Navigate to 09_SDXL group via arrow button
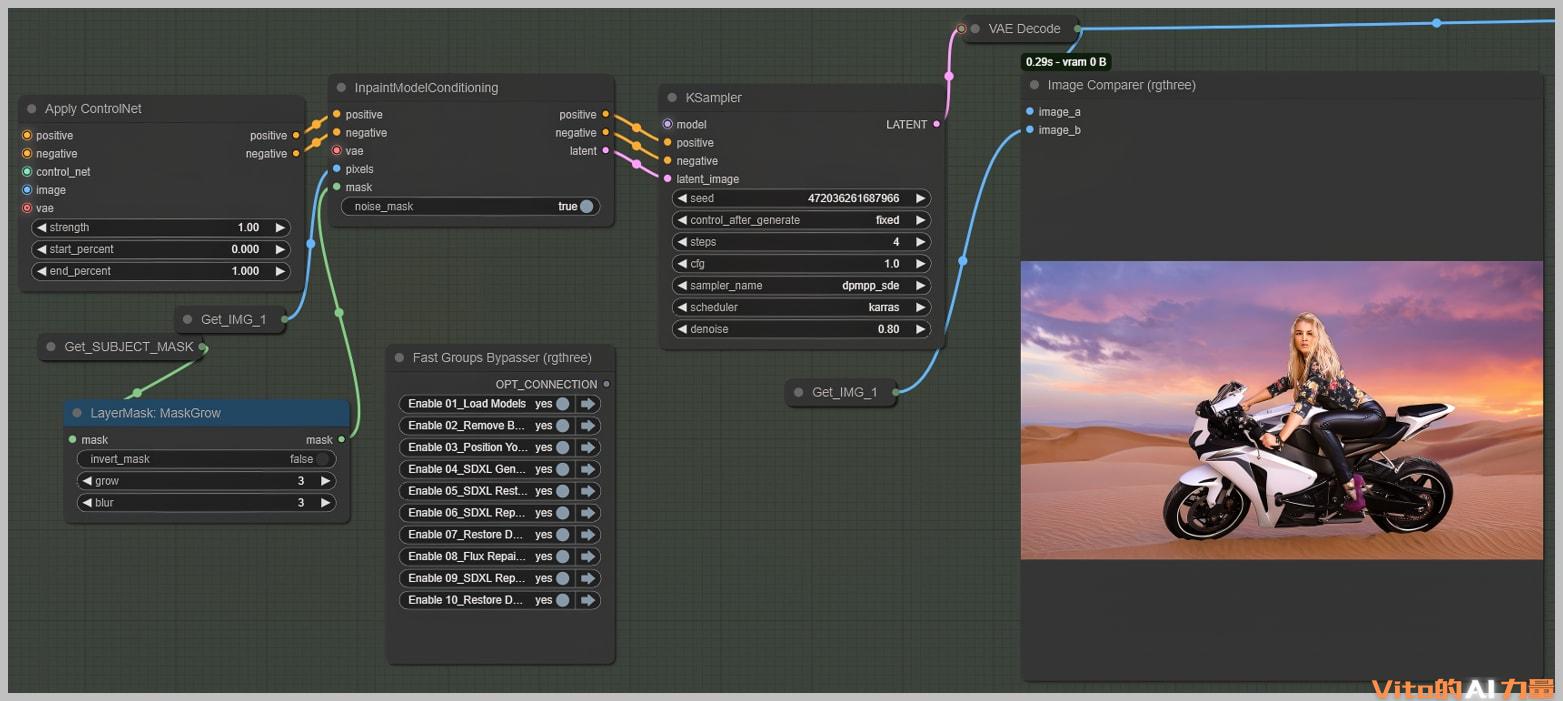1563x701 pixels. (588, 578)
